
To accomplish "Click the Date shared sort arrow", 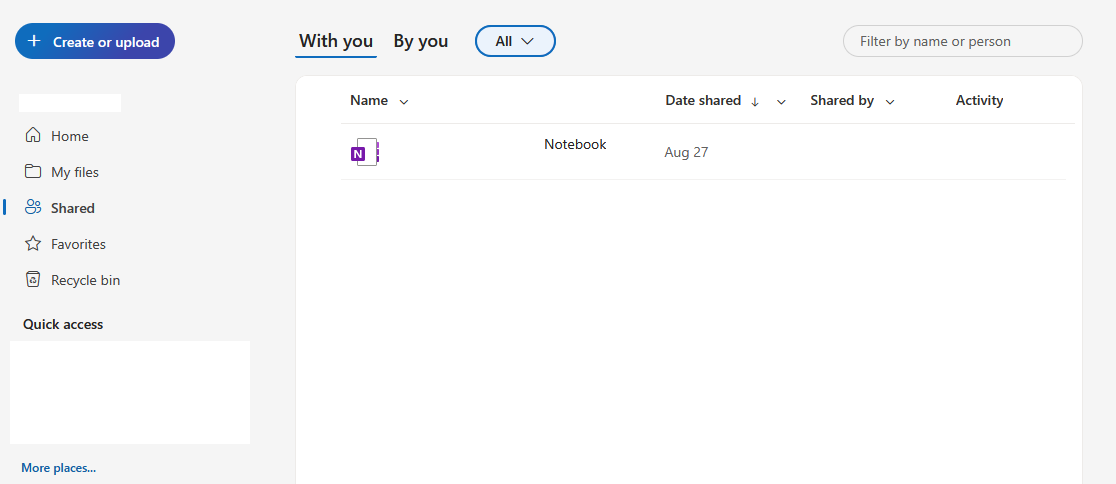I will tap(755, 101).
